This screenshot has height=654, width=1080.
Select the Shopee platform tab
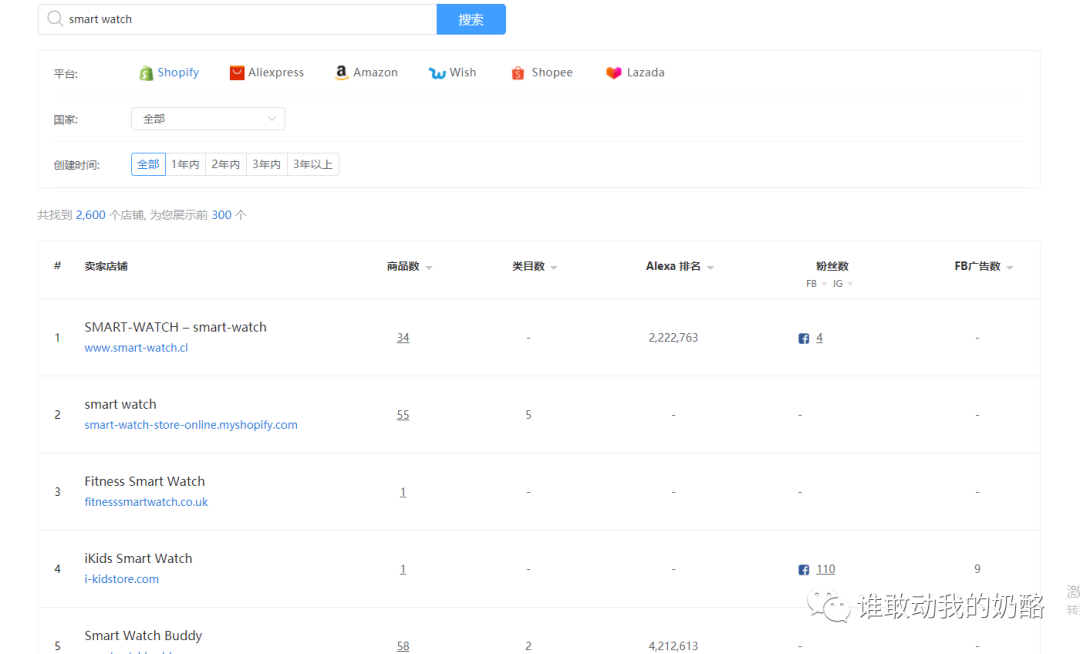pyautogui.click(x=542, y=72)
